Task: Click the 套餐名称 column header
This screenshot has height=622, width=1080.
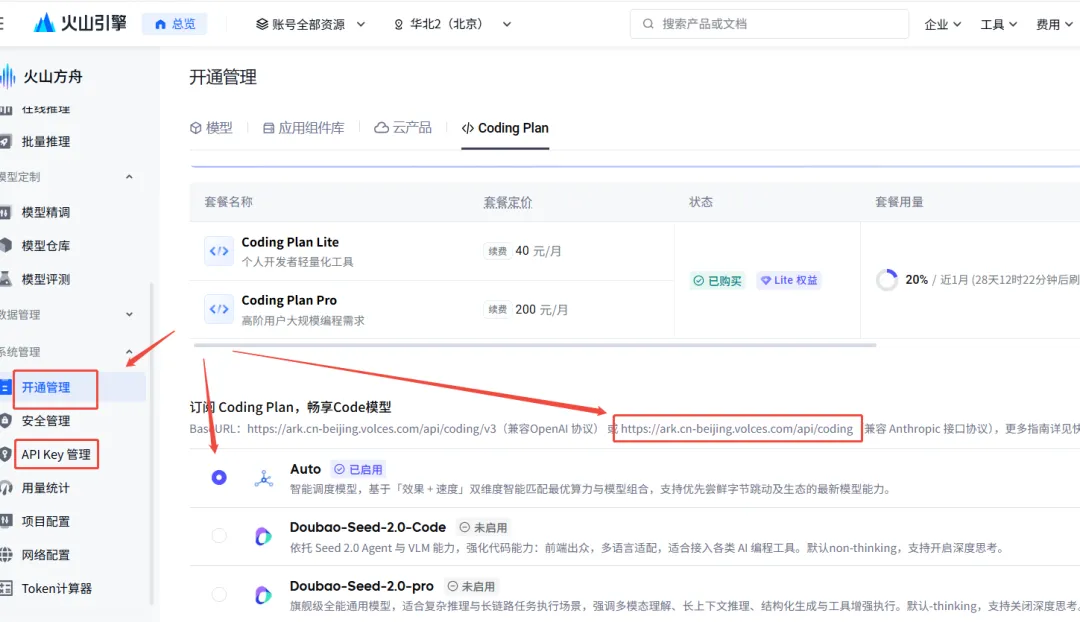Action: [x=229, y=202]
